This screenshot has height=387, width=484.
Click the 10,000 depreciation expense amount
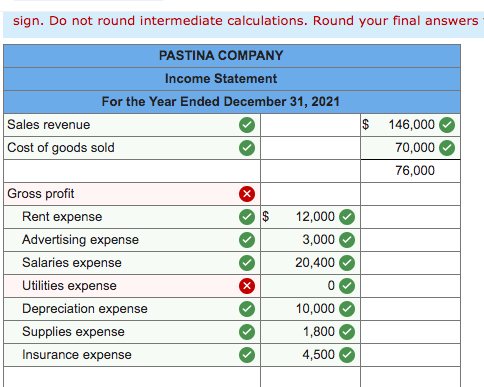click(315, 309)
